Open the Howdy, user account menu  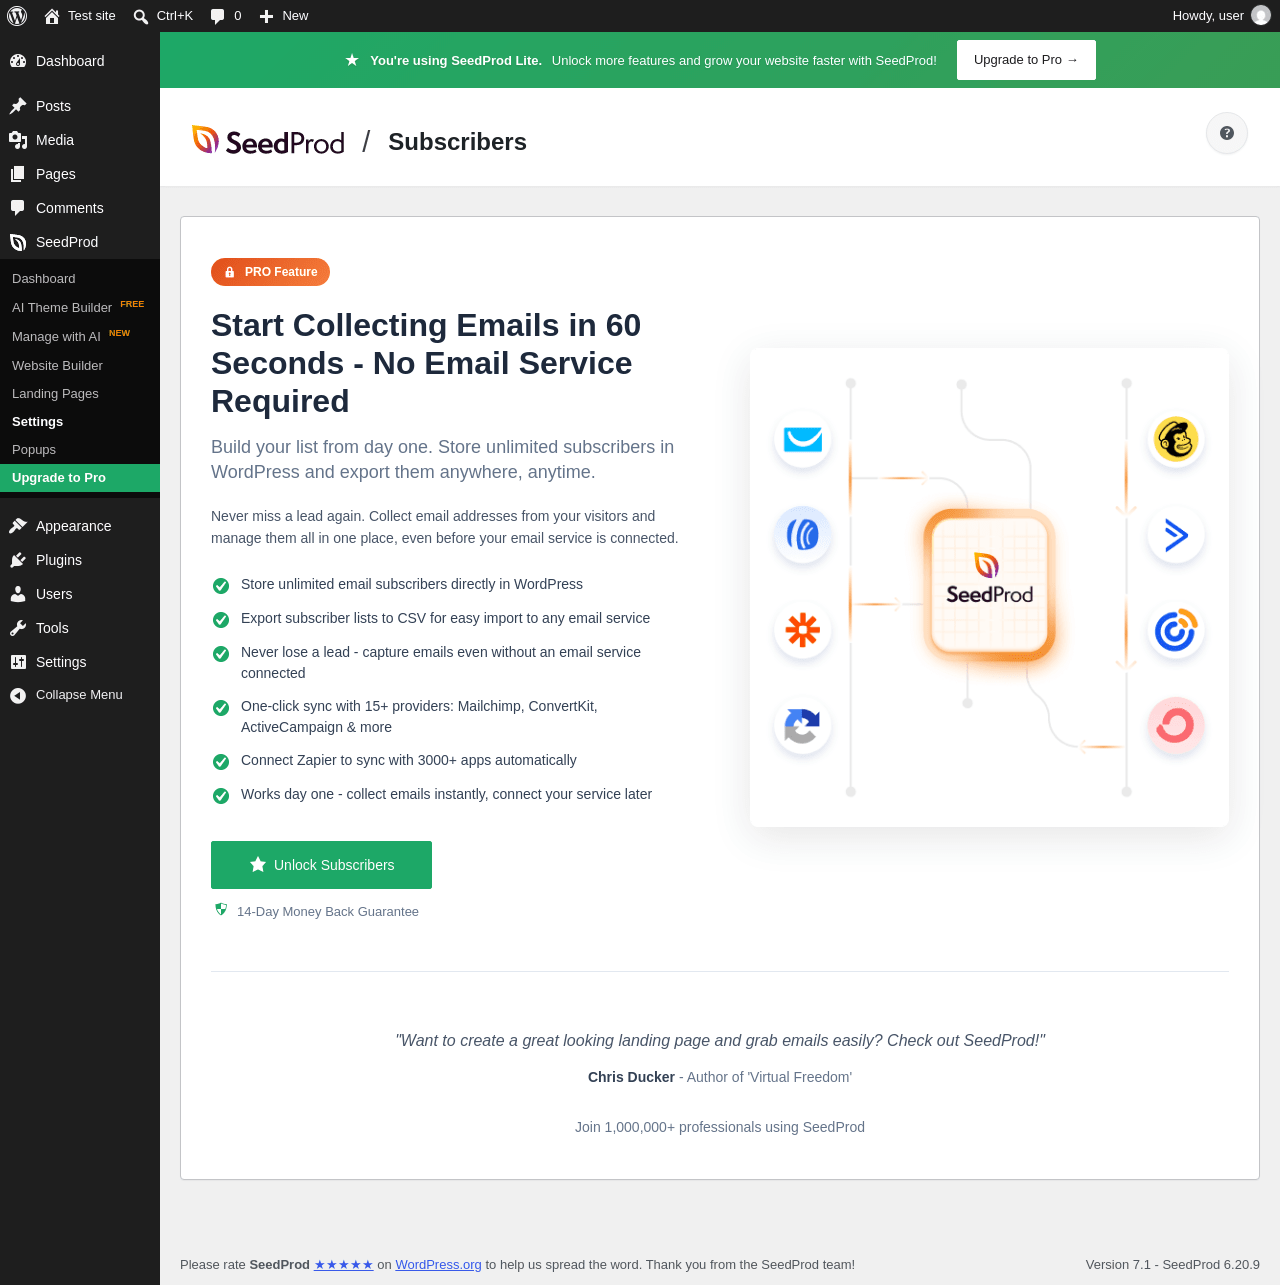coord(1221,16)
